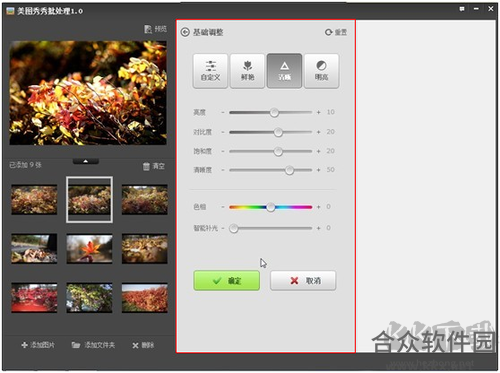This screenshot has width=500, height=373.
Task: Close the 美图秀秀批处理 window
Action: (490, 9)
